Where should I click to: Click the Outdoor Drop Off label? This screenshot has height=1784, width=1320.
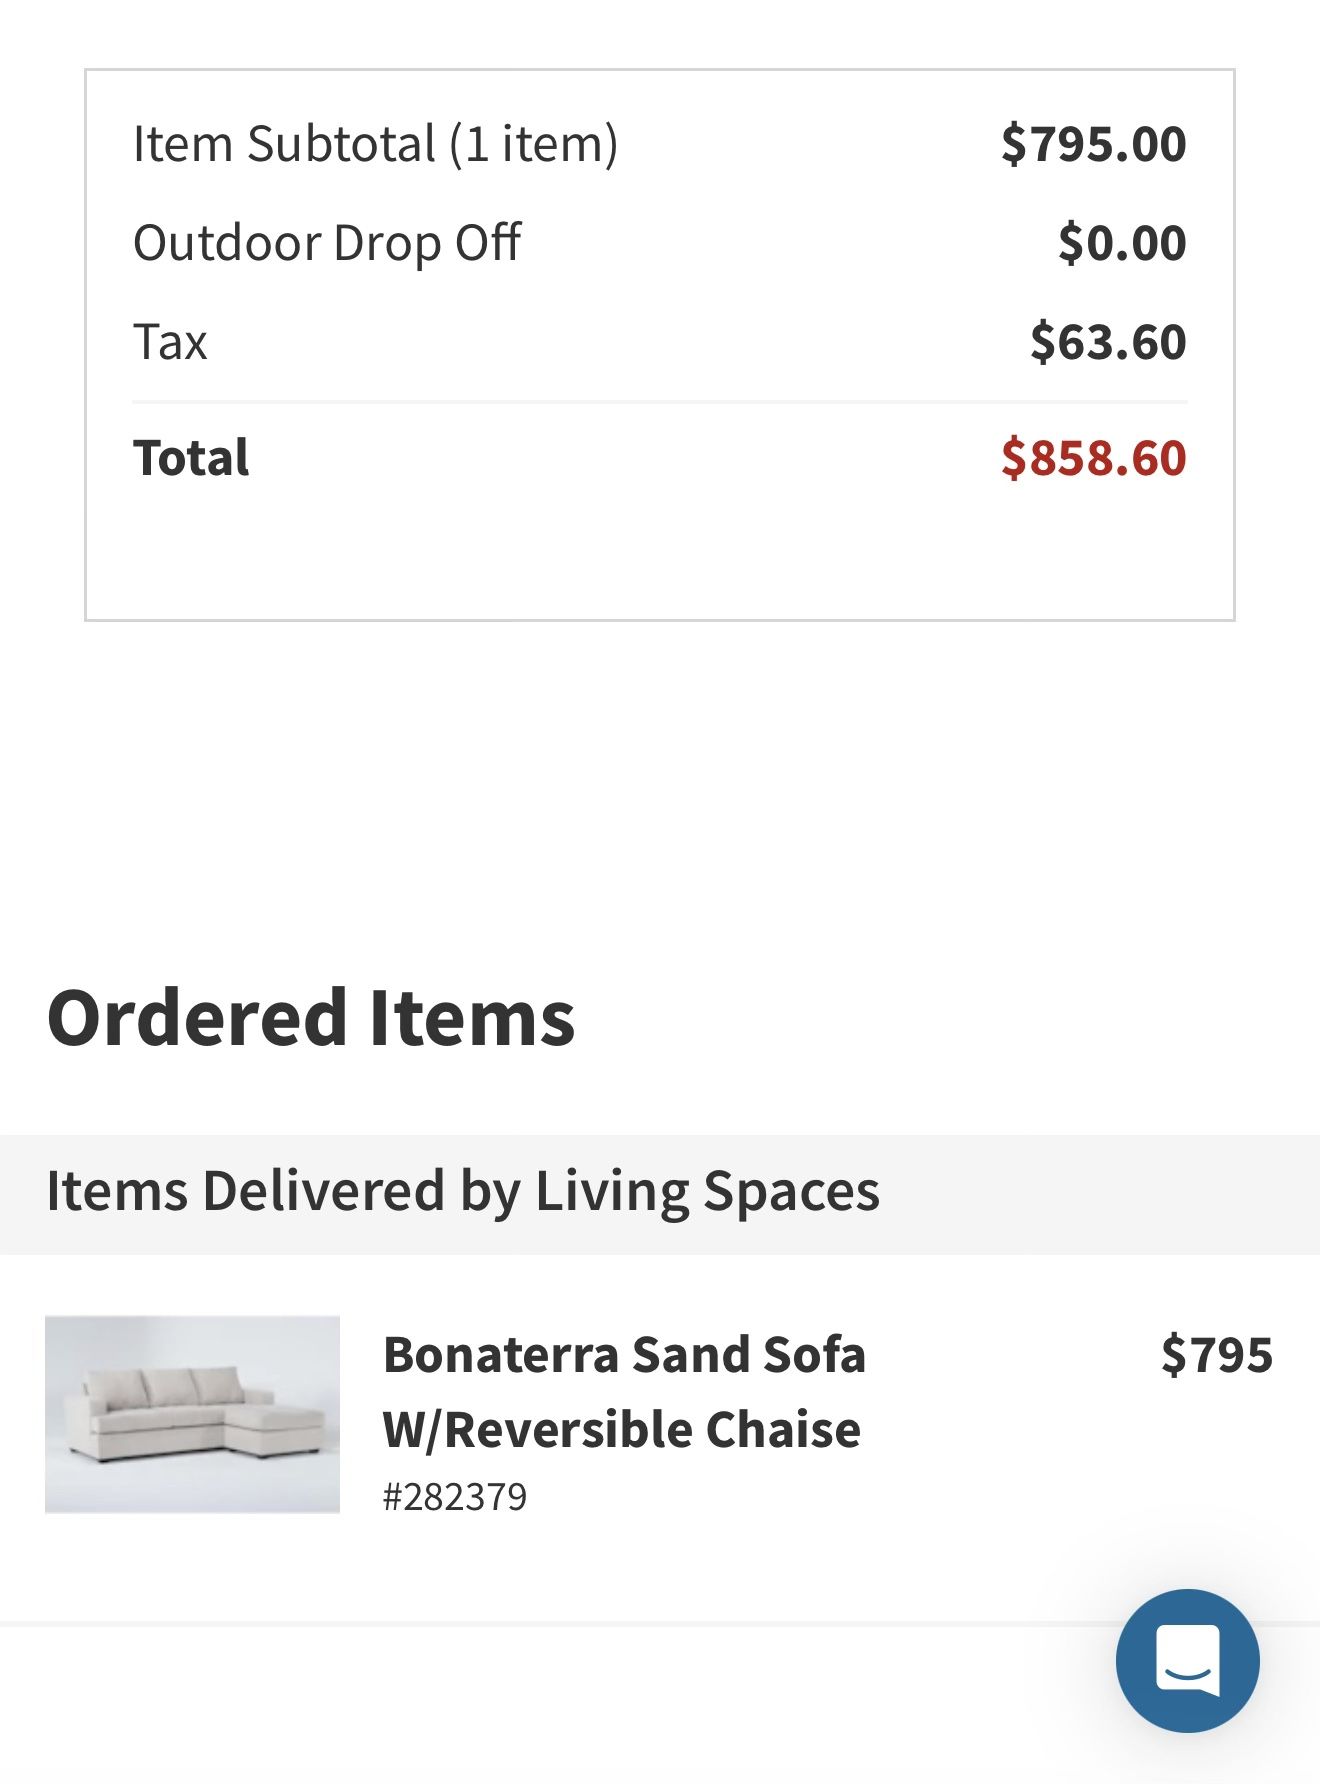[x=327, y=243]
